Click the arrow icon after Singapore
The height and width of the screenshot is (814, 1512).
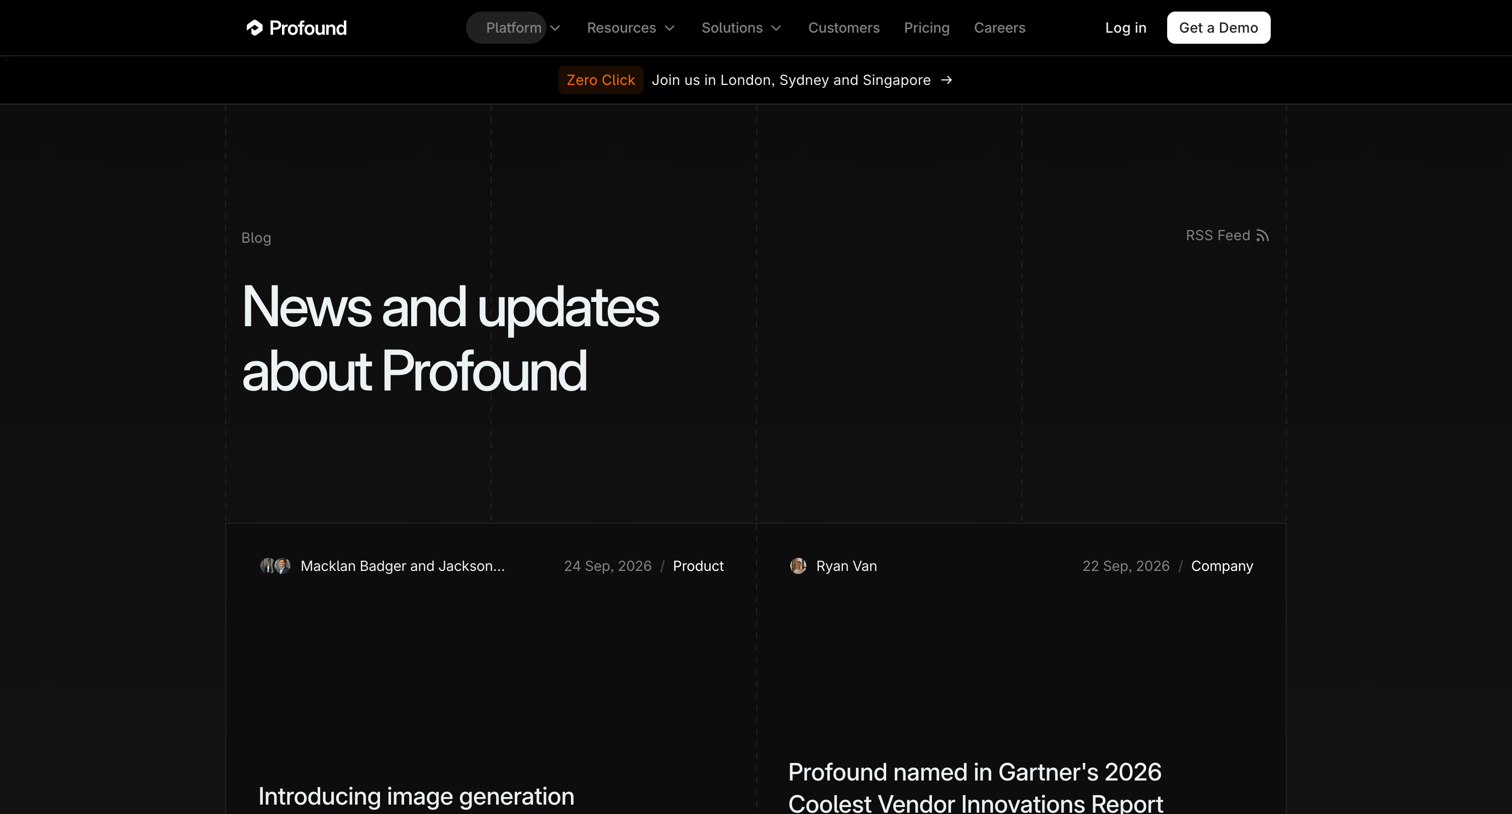(x=946, y=80)
